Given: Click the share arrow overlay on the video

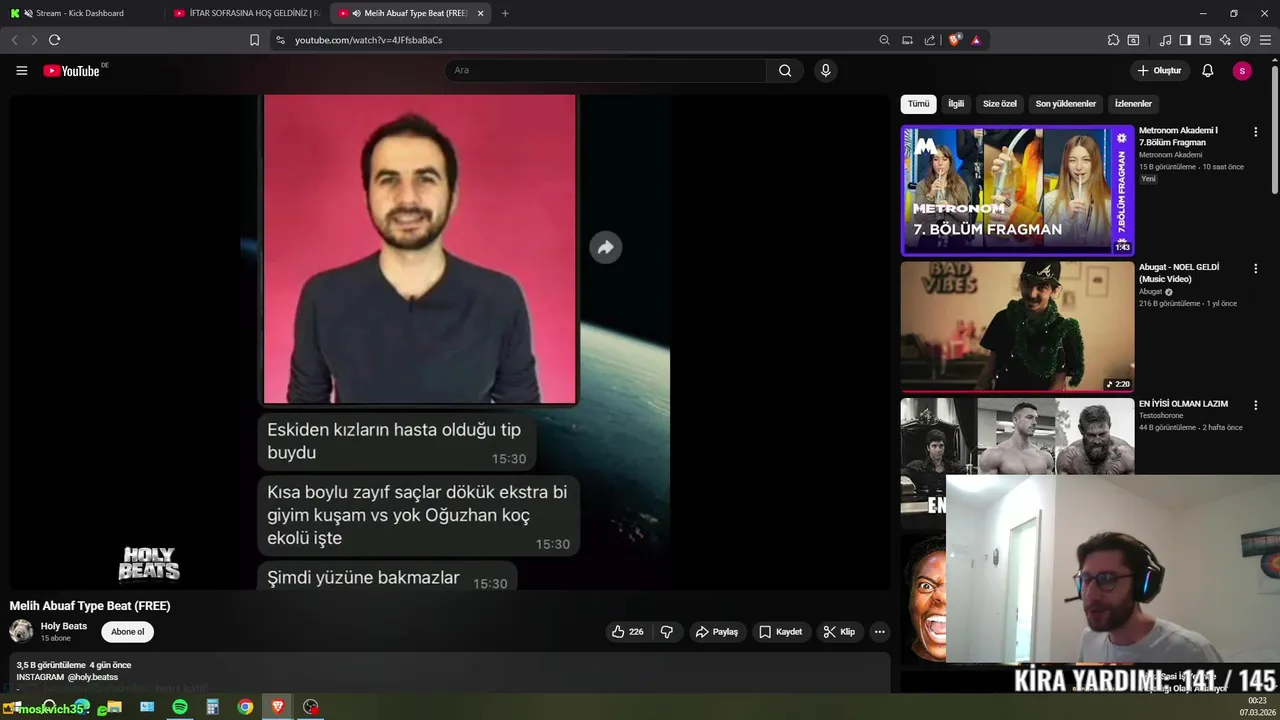Looking at the screenshot, I should [x=605, y=248].
